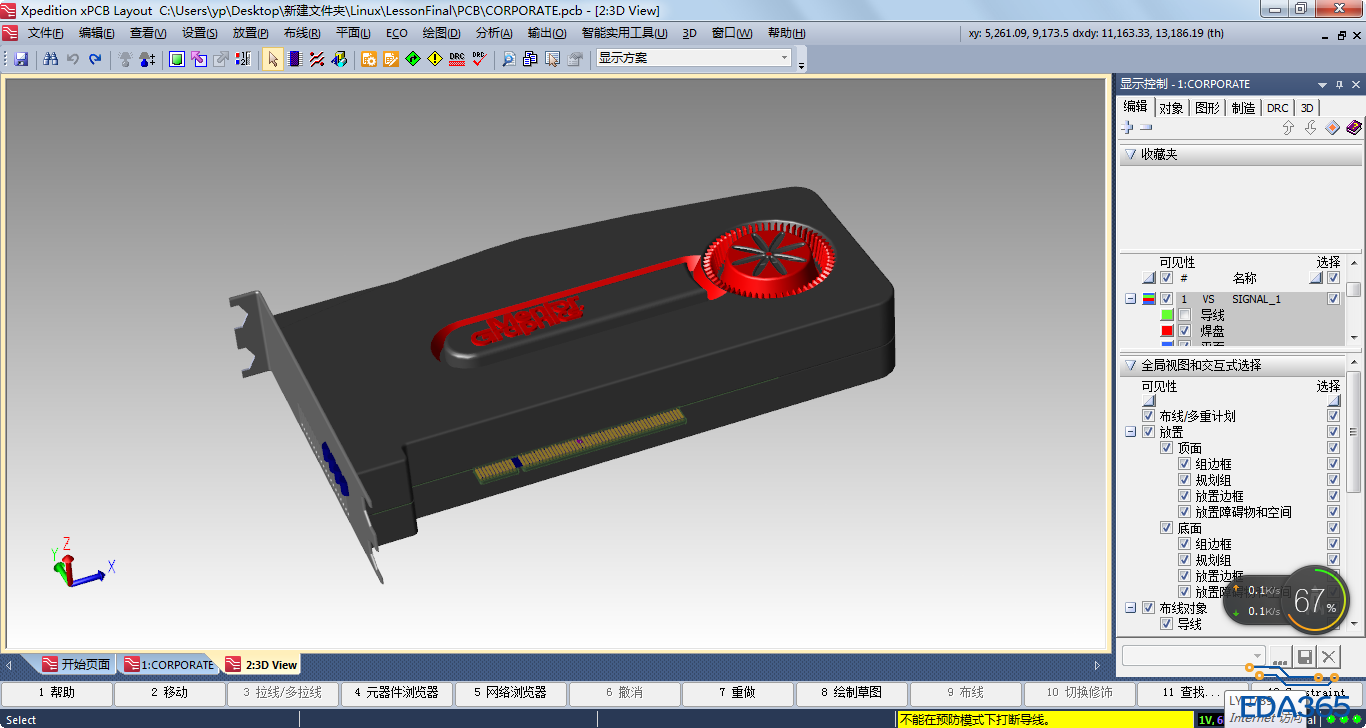This screenshot has height=728, width=1366.
Task: Click the purple help book icon
Action: pyautogui.click(x=1353, y=128)
